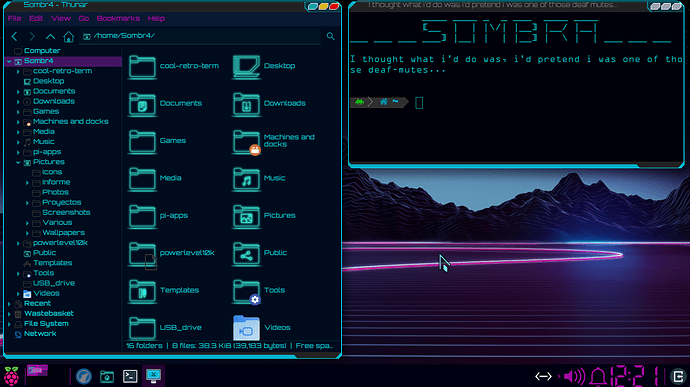690x387 pixels.
Task: Open the cool-retro-term folder icon in file view
Action: click(x=142, y=66)
